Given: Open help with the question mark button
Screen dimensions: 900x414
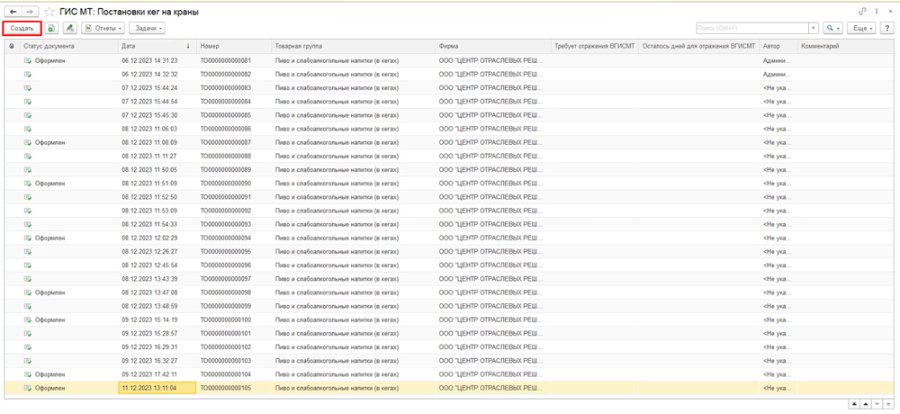Looking at the screenshot, I should point(889,28).
